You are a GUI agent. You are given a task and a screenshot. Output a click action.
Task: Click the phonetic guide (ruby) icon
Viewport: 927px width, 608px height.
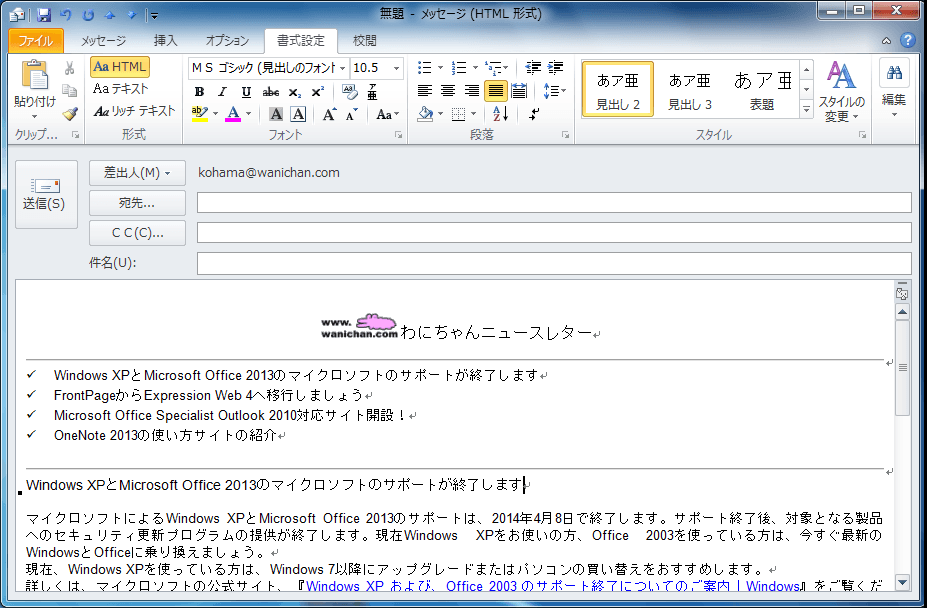point(372,92)
